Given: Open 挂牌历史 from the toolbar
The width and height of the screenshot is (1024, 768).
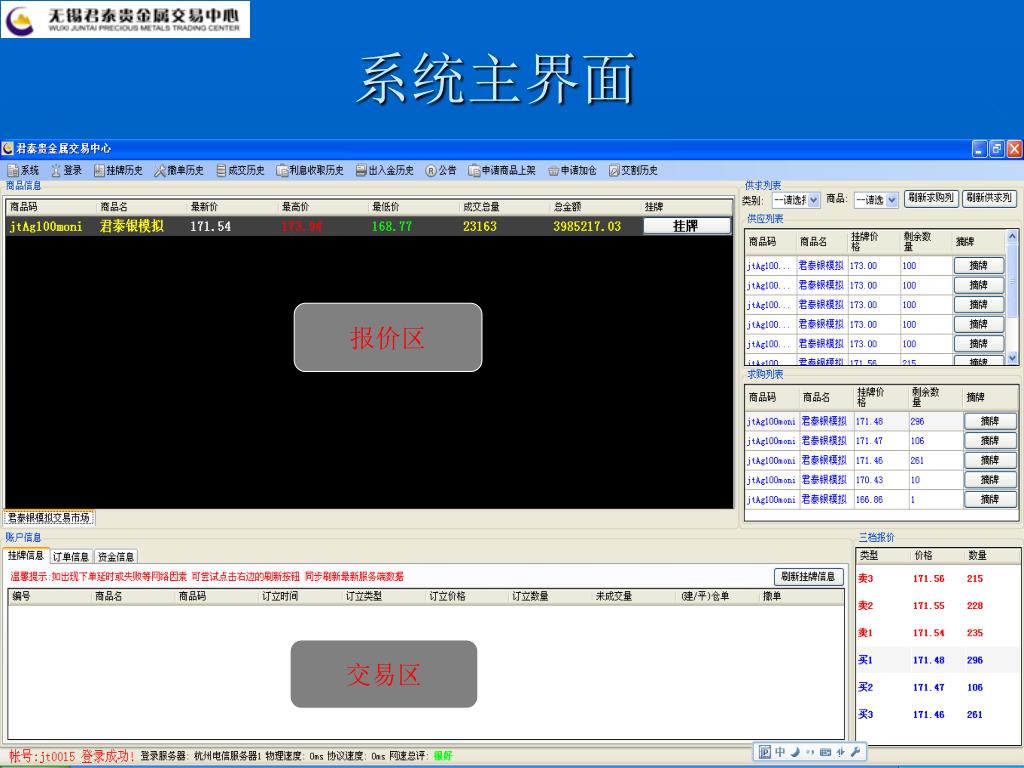Looking at the screenshot, I should [118, 170].
